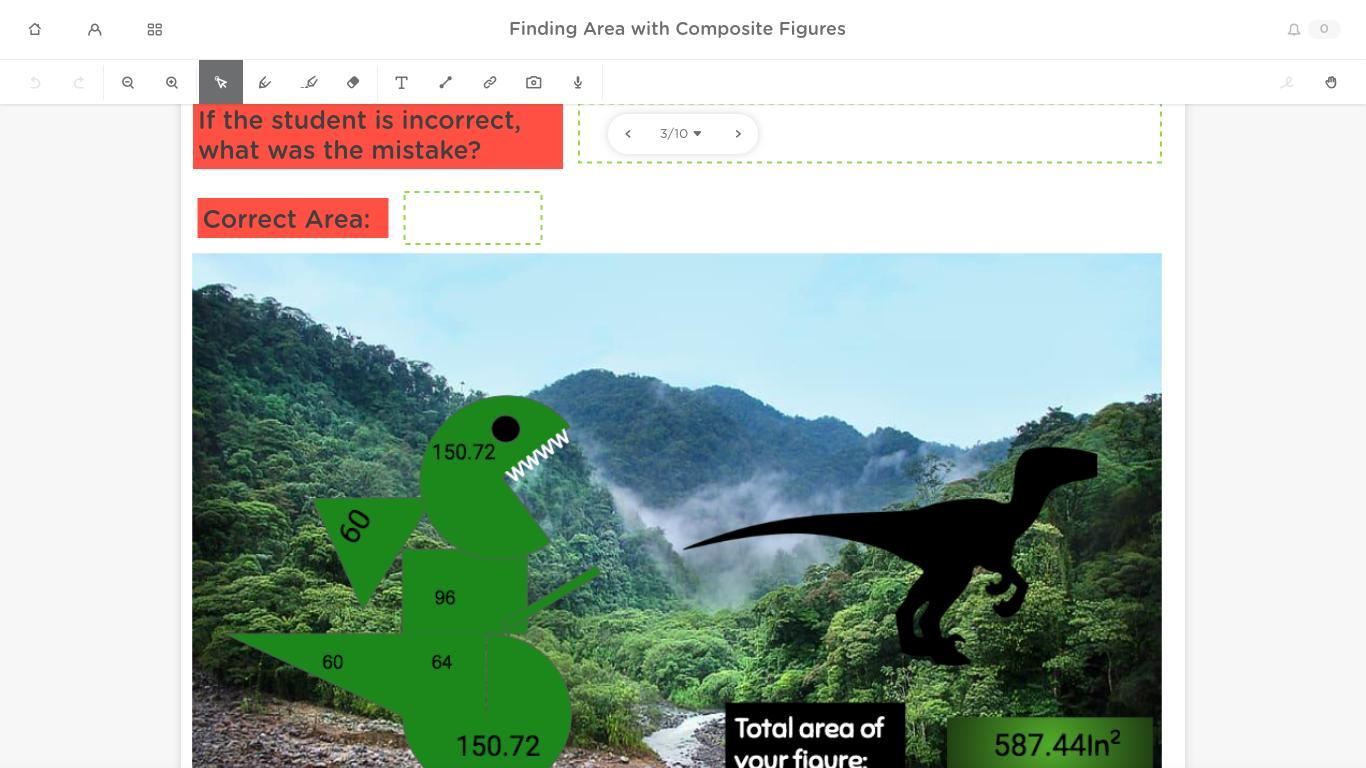Select the Highlighter tool
Screen dimensions: 1366x768
[309, 83]
